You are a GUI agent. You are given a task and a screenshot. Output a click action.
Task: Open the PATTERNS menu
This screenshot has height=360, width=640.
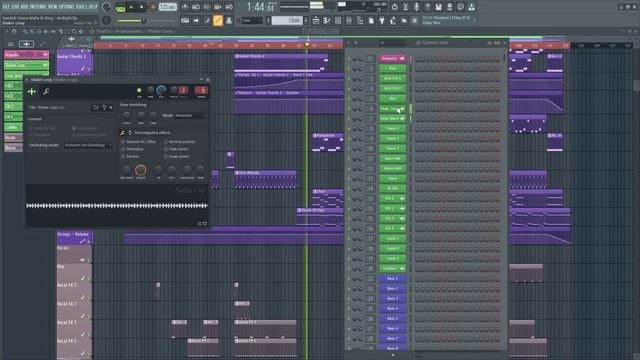pyautogui.click(x=38, y=7)
